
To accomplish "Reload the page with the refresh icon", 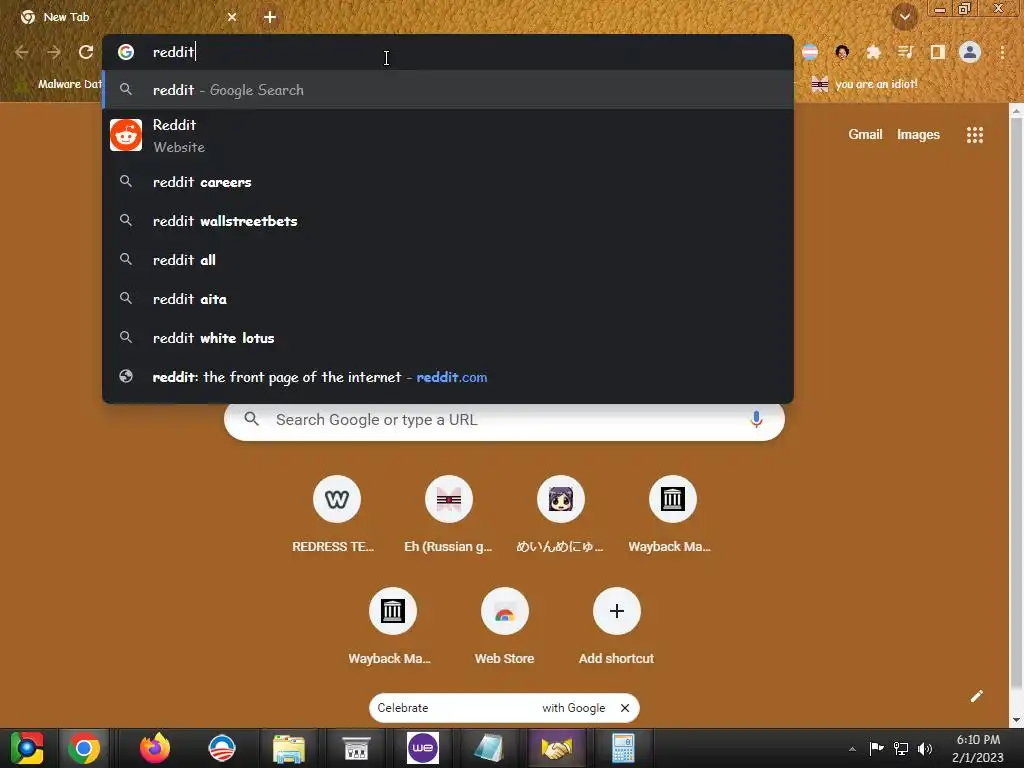I will click(x=86, y=52).
